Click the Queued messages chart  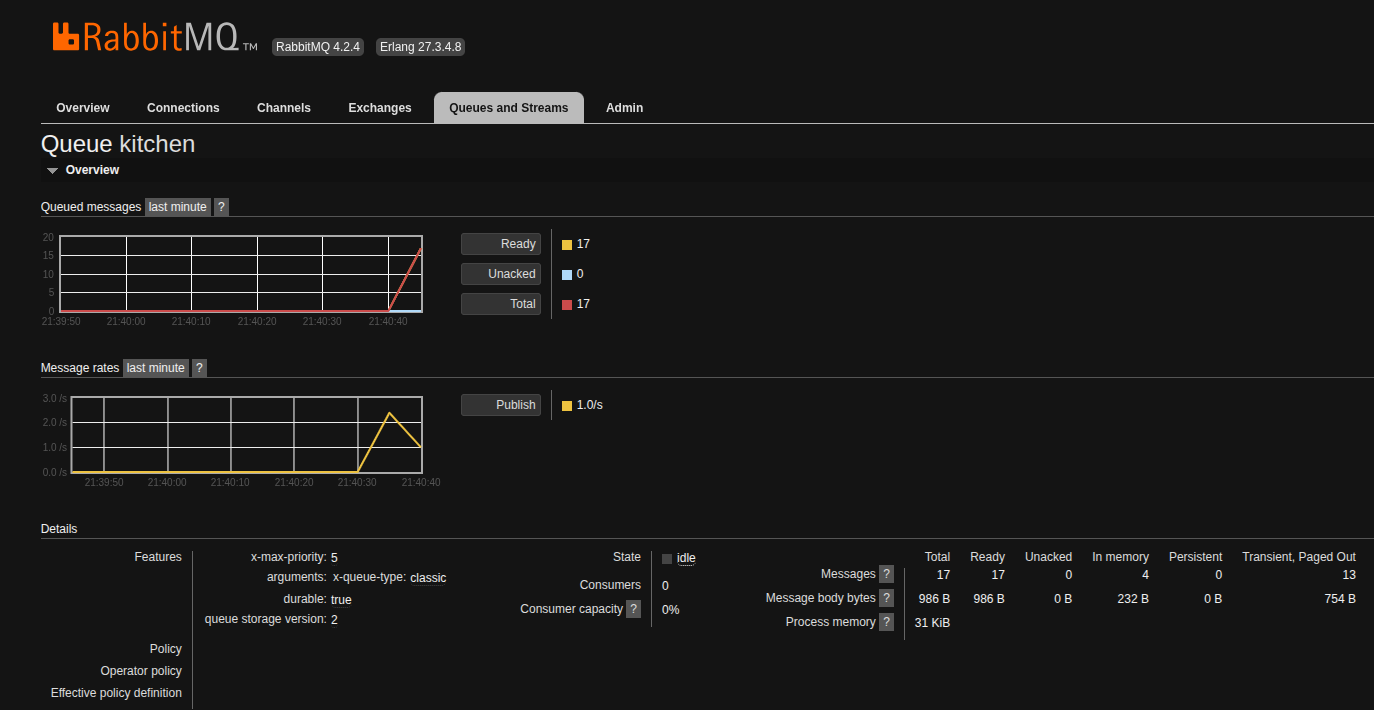[241, 274]
